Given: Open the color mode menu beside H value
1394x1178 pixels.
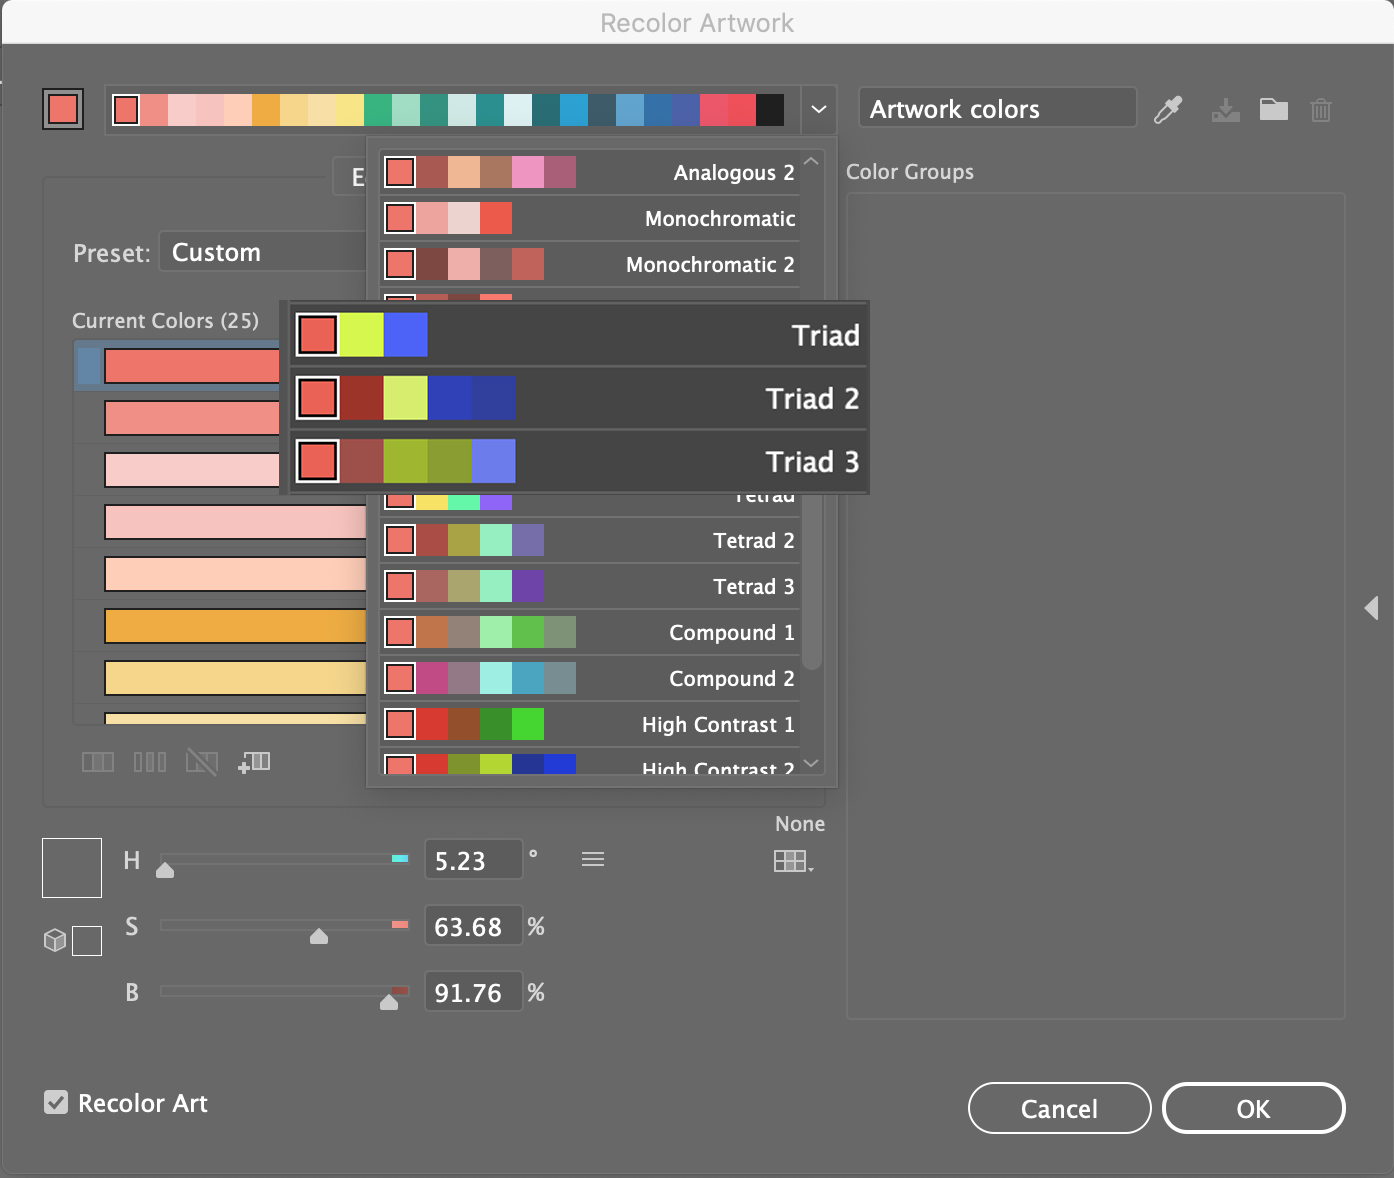Looking at the screenshot, I should pyautogui.click(x=593, y=860).
